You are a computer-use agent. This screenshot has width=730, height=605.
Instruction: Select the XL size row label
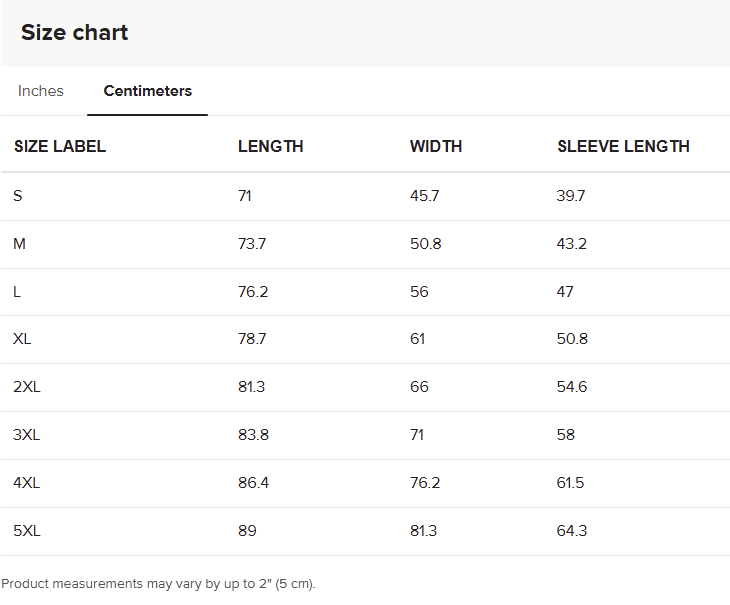pyautogui.click(x=22, y=339)
